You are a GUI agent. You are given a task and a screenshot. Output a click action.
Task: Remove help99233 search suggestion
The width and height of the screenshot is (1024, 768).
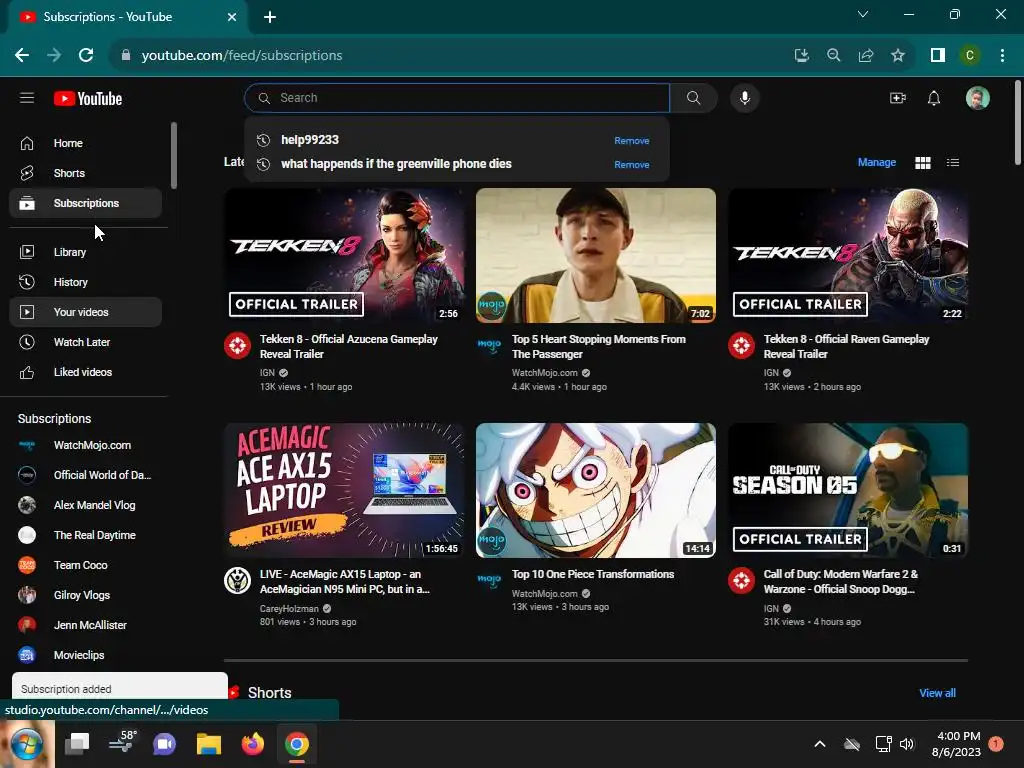tap(632, 140)
